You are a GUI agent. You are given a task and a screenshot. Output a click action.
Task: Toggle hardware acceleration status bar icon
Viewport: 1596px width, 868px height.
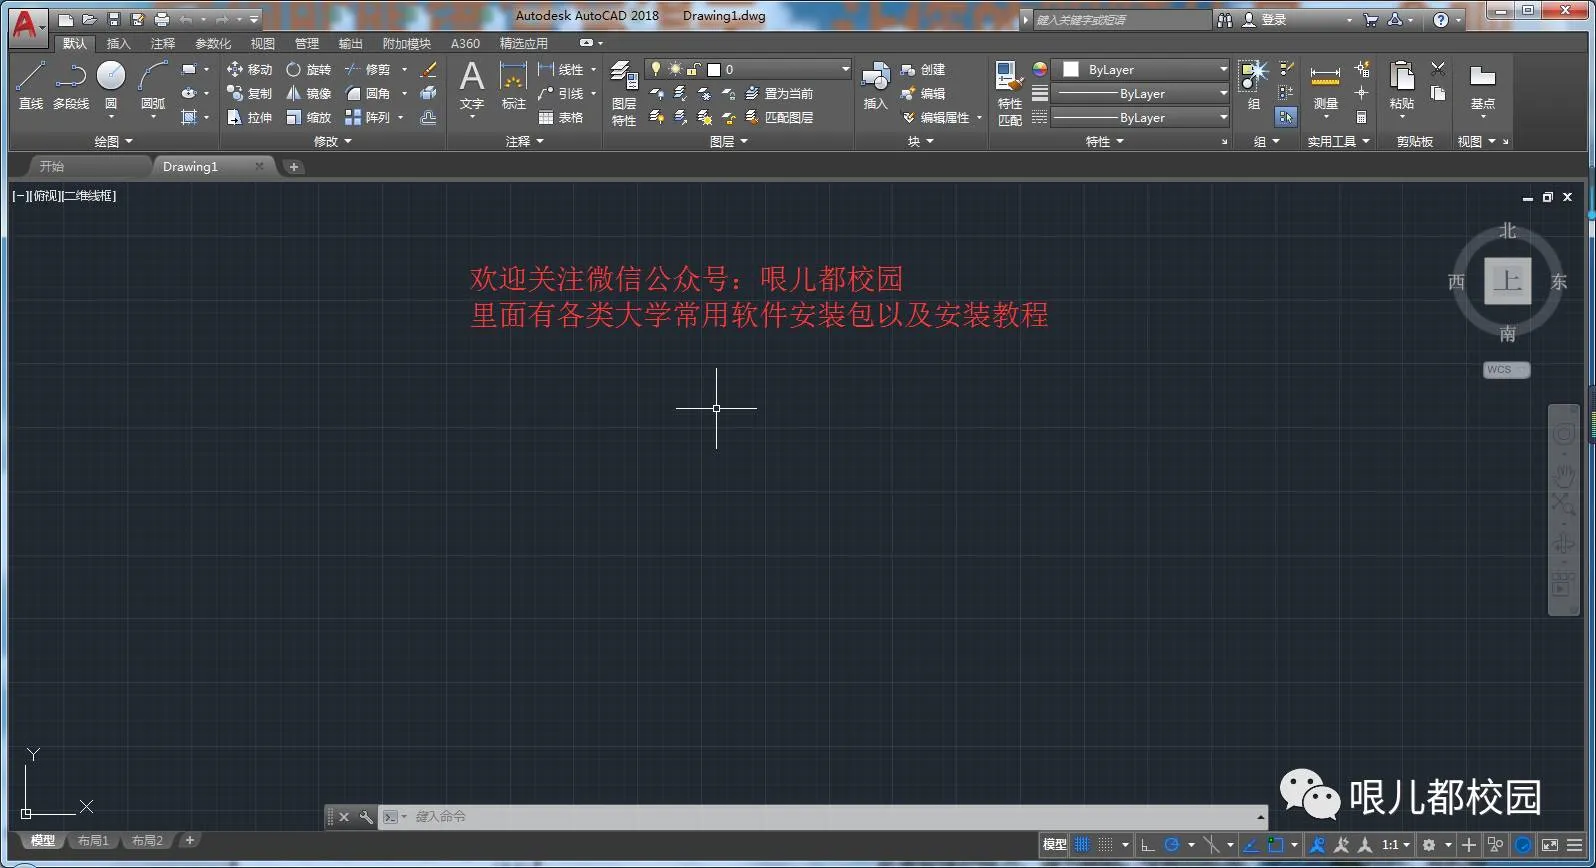click(1523, 845)
